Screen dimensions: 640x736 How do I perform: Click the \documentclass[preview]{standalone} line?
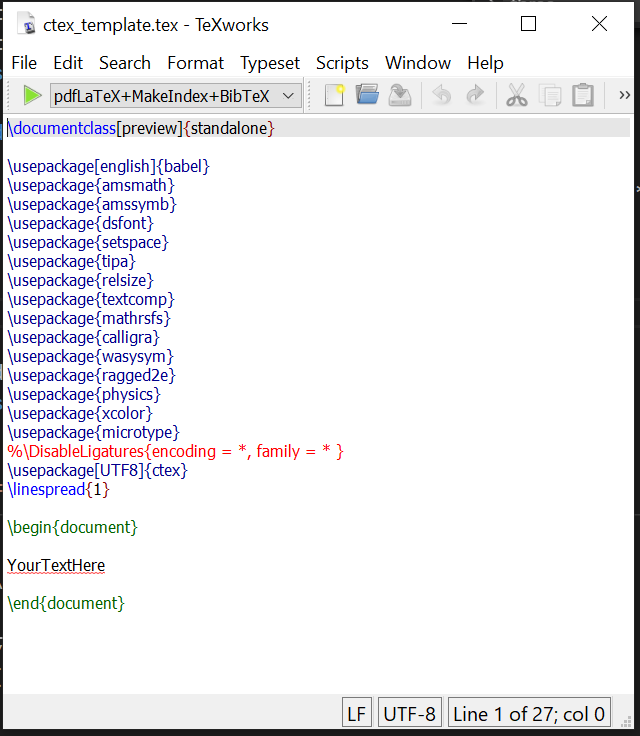pyautogui.click(x=140, y=128)
